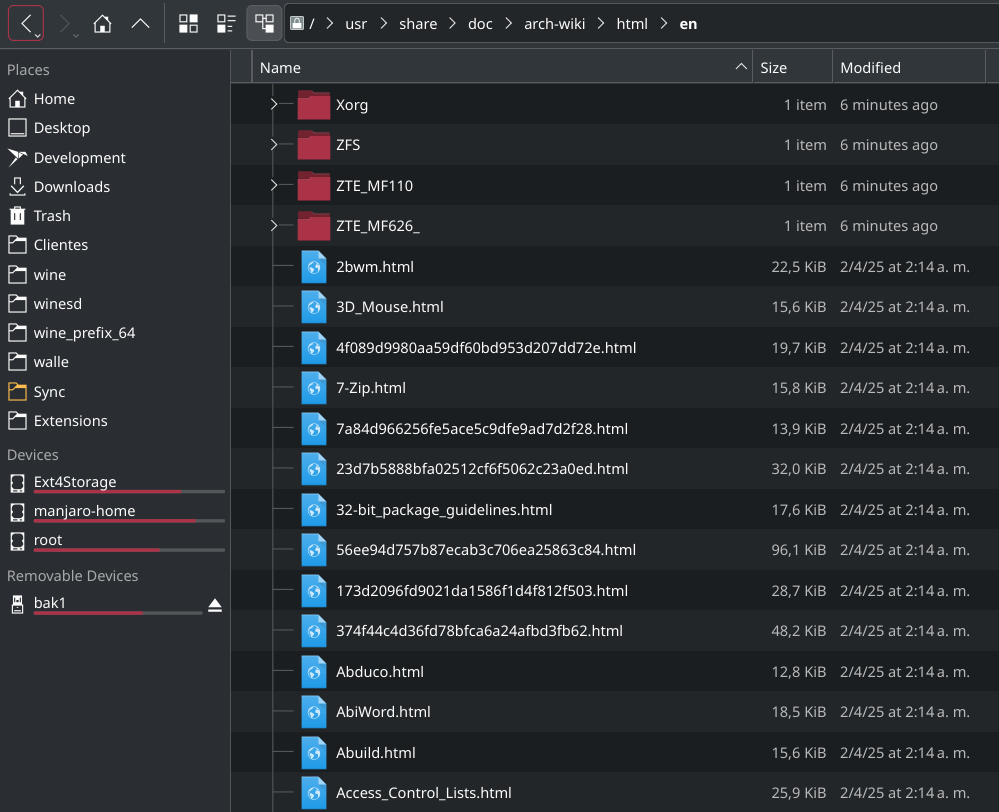The width and height of the screenshot is (999, 812).
Task: Select file 7a84d966256fe5ace5c9dfe9ad7d2f28.html
Action: pyautogui.click(x=482, y=429)
